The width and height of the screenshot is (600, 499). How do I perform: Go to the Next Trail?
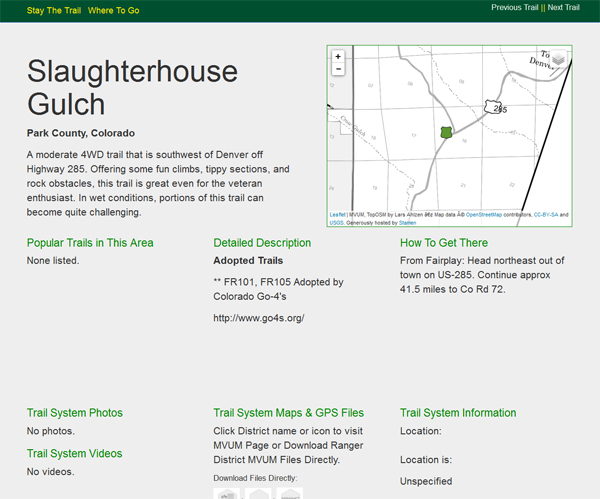tap(563, 7)
